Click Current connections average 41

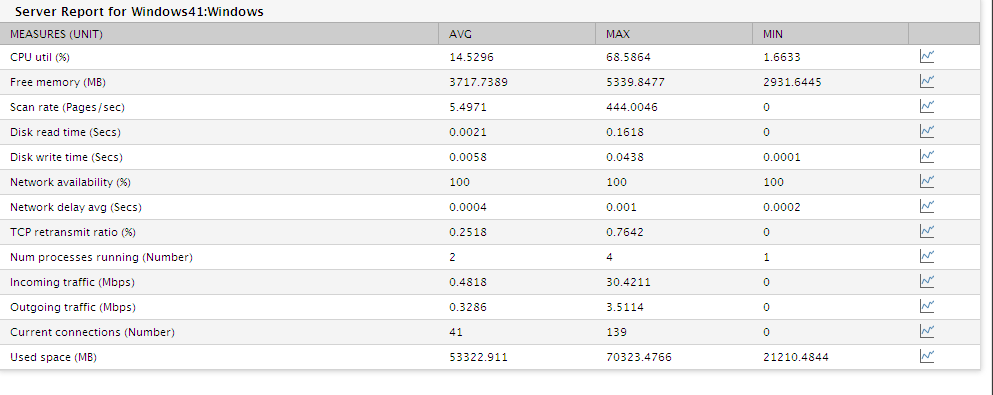point(456,332)
